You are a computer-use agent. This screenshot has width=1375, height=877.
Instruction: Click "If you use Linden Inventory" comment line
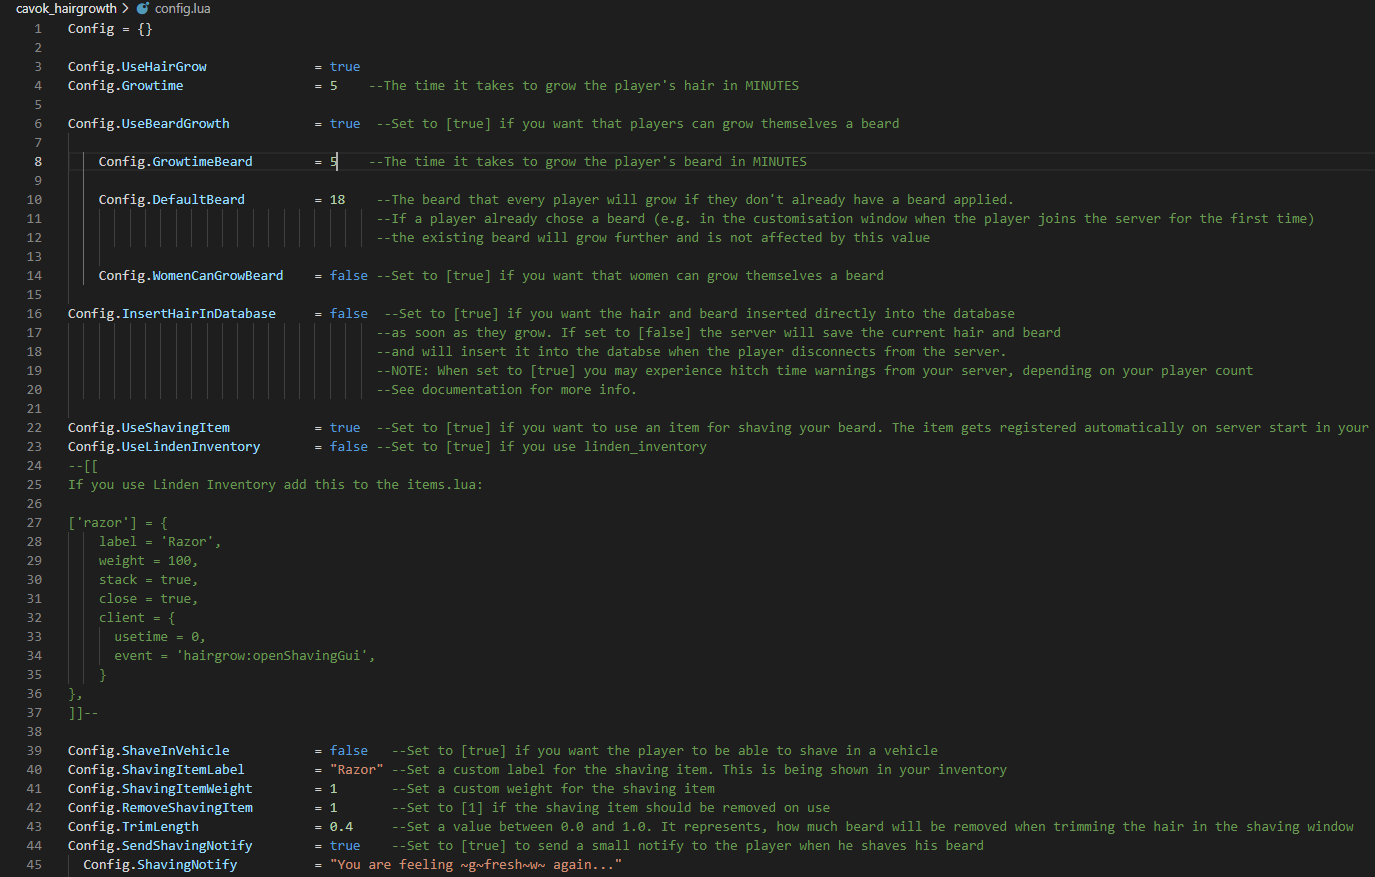[x=276, y=484]
